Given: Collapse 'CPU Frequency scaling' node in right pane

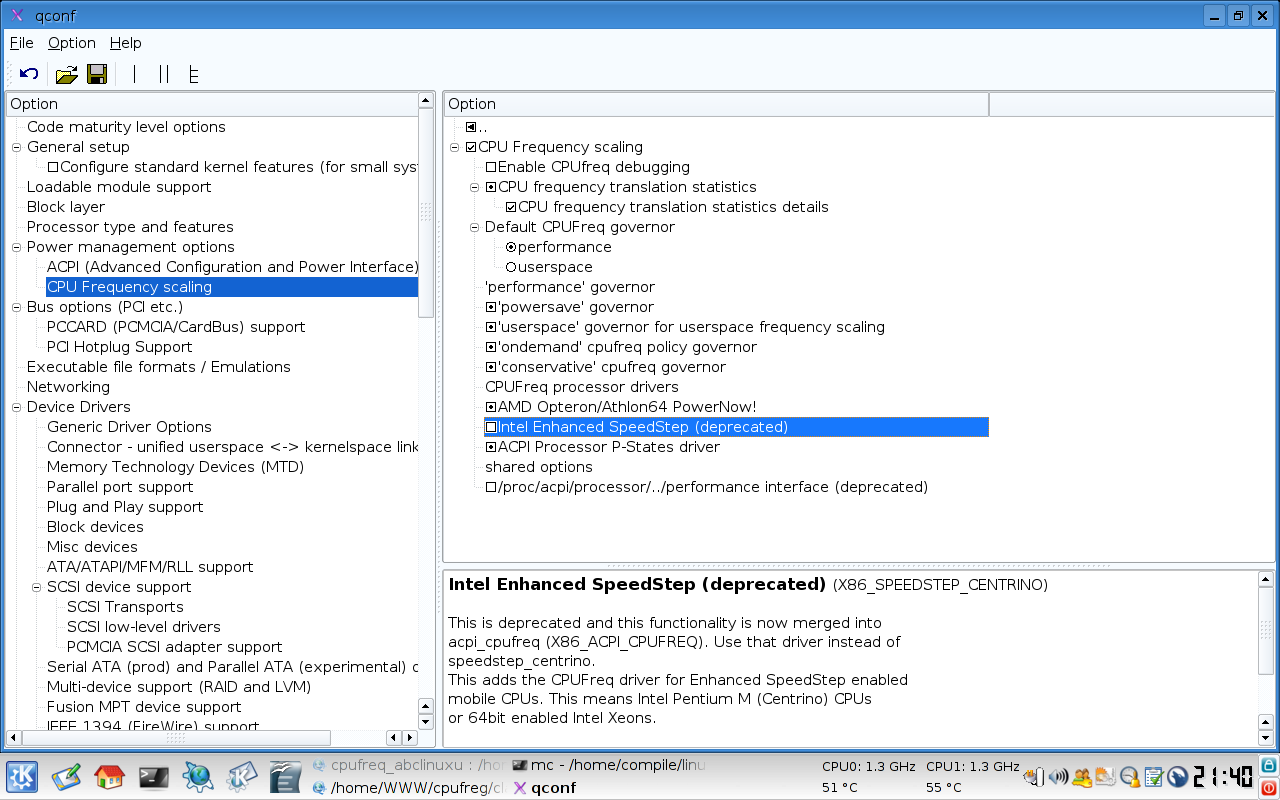Looking at the screenshot, I should click(455, 147).
